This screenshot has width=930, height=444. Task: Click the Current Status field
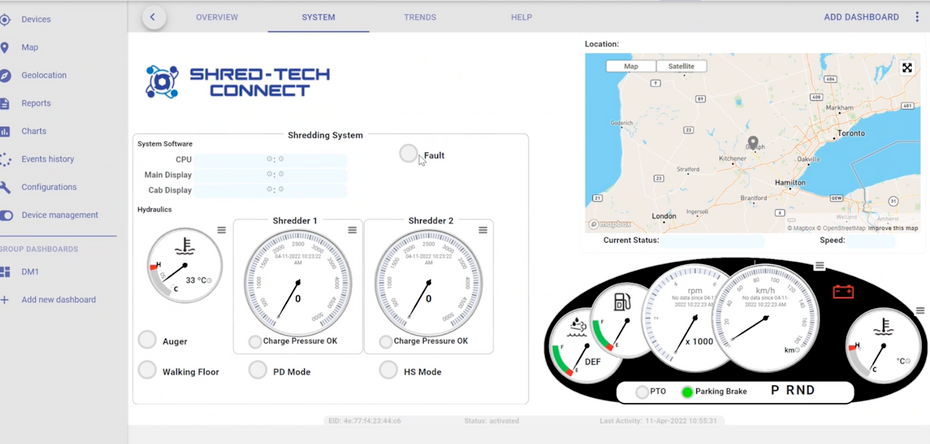pyautogui.click(x=713, y=241)
